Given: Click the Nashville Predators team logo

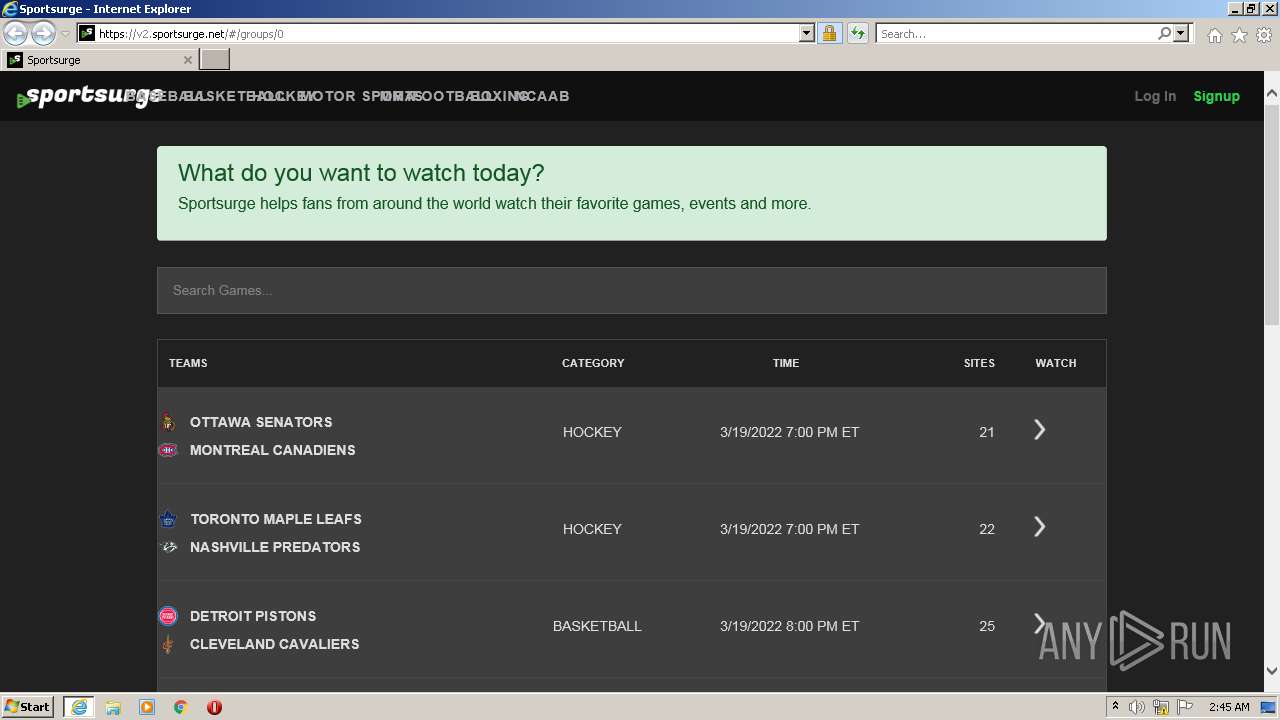Looking at the screenshot, I should tap(168, 547).
